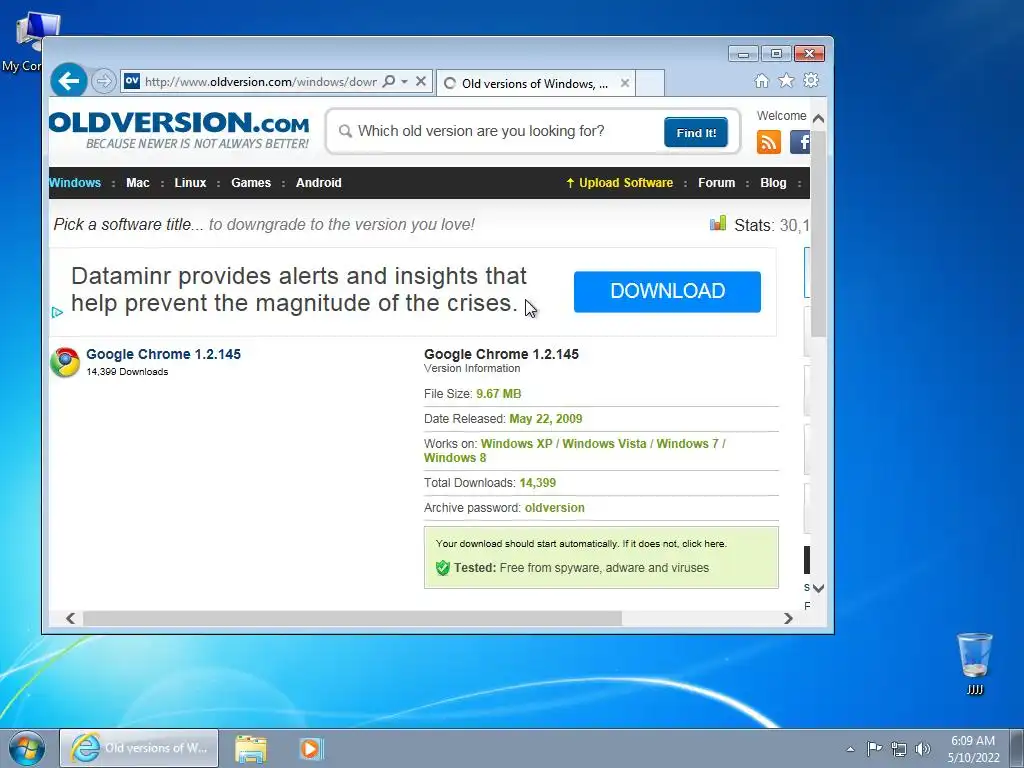Click the greyed forward navigation arrow
The height and width of the screenshot is (768, 1024).
pos(103,81)
